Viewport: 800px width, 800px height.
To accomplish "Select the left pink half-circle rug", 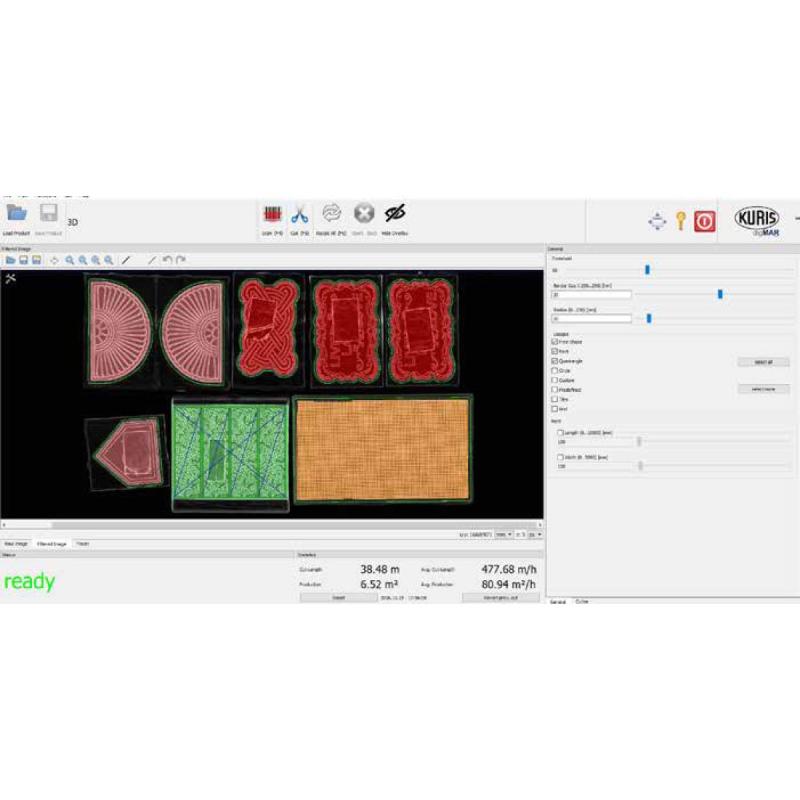I will pos(120,332).
